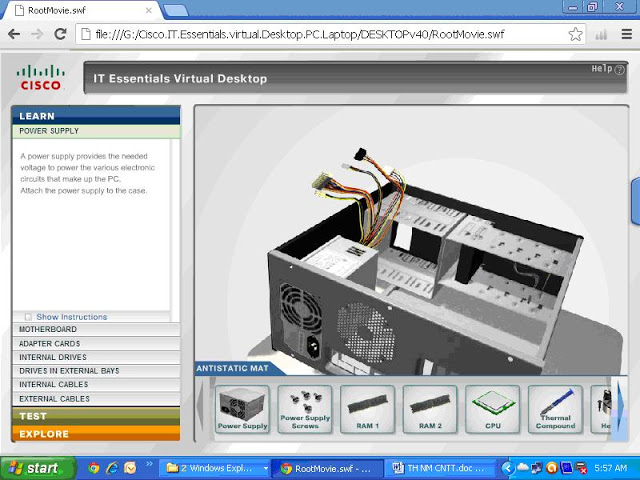Open grouped Windows Explorer taskbar button
Screen dimensions: 640x480
click(214, 468)
